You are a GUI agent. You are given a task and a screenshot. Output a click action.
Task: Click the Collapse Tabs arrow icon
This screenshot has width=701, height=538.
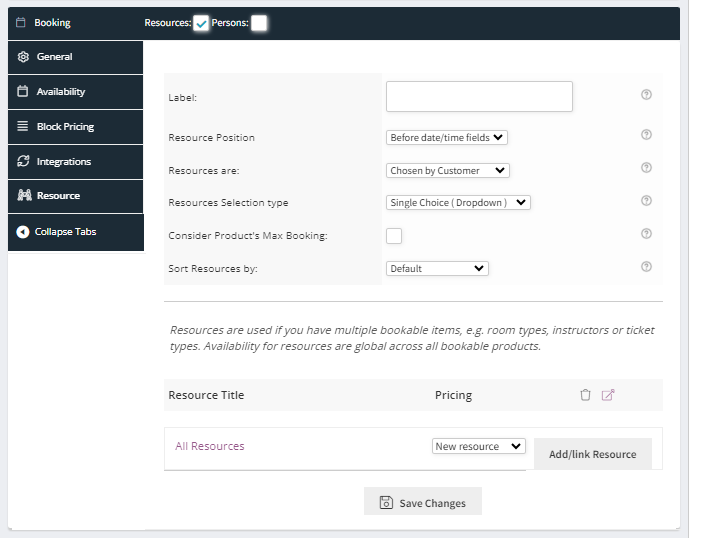(23, 232)
